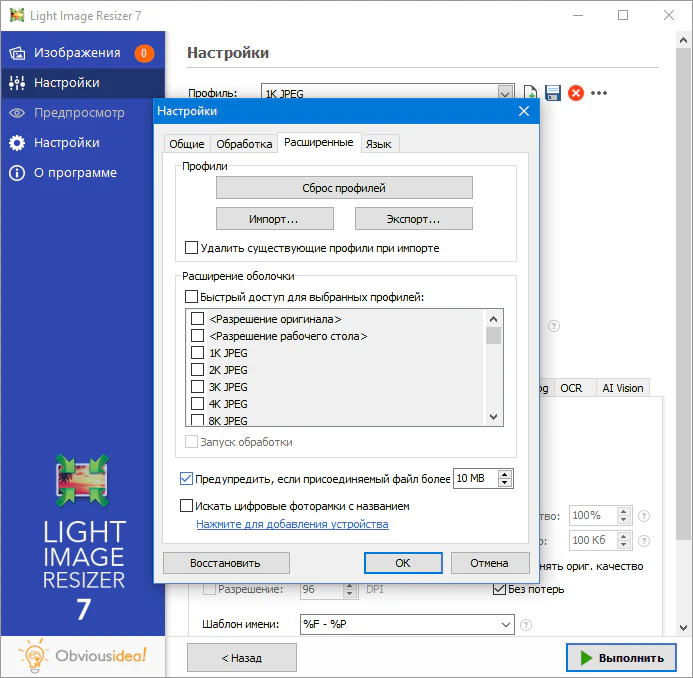Check the 4K JPEG profile in list
Screen dimensions: 693x678
[x=197, y=404]
